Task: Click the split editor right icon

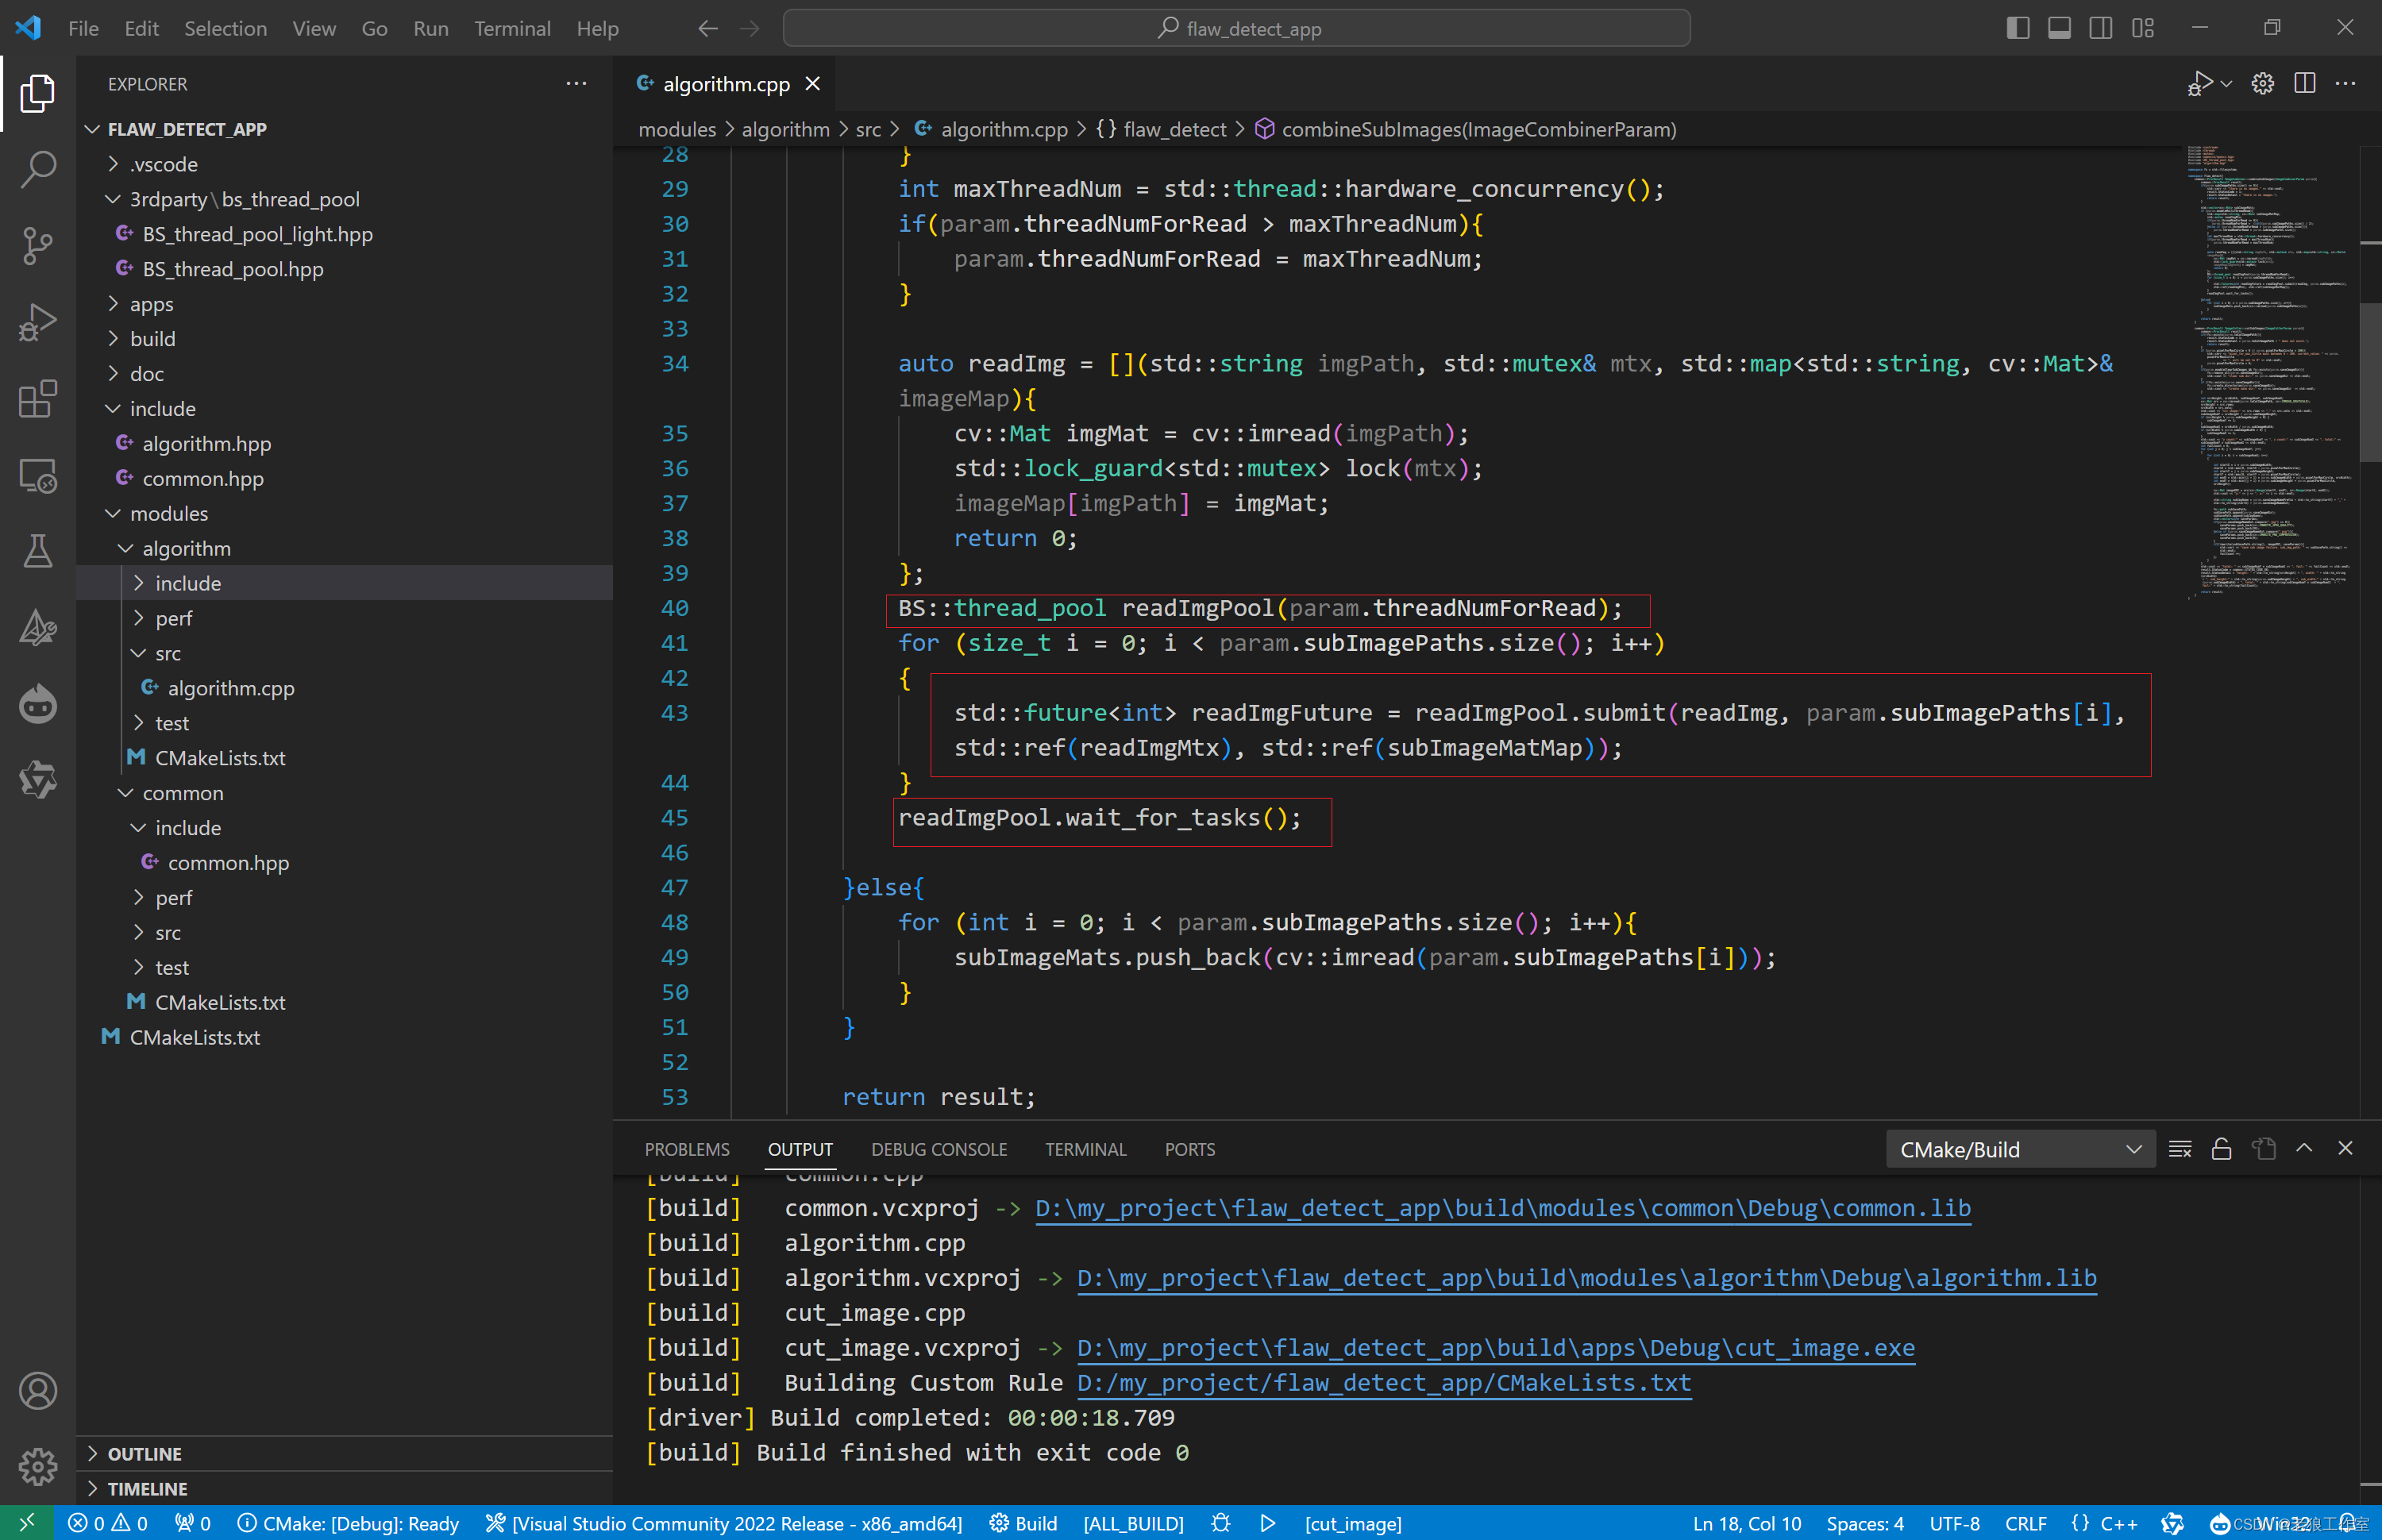Action: point(2304,84)
